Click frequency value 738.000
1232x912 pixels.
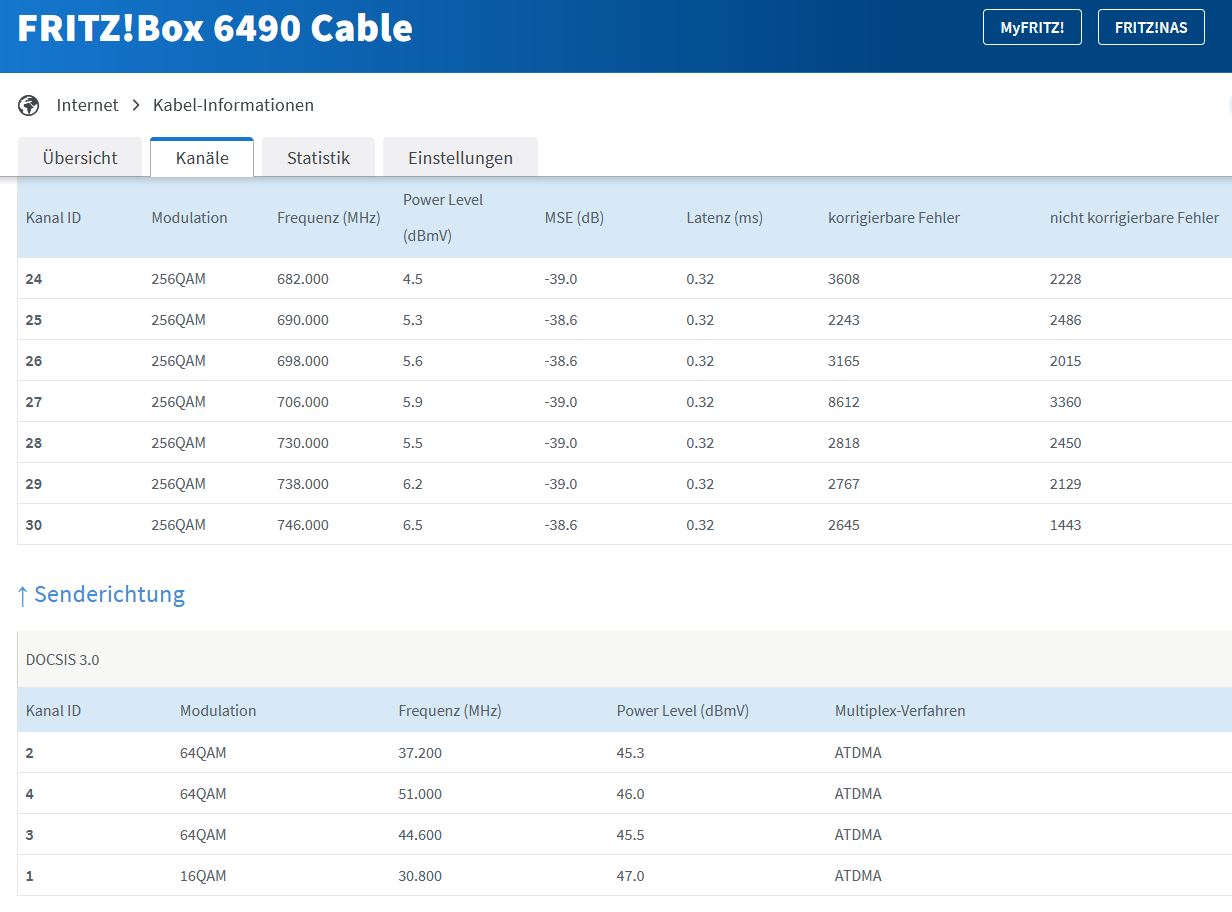point(303,484)
